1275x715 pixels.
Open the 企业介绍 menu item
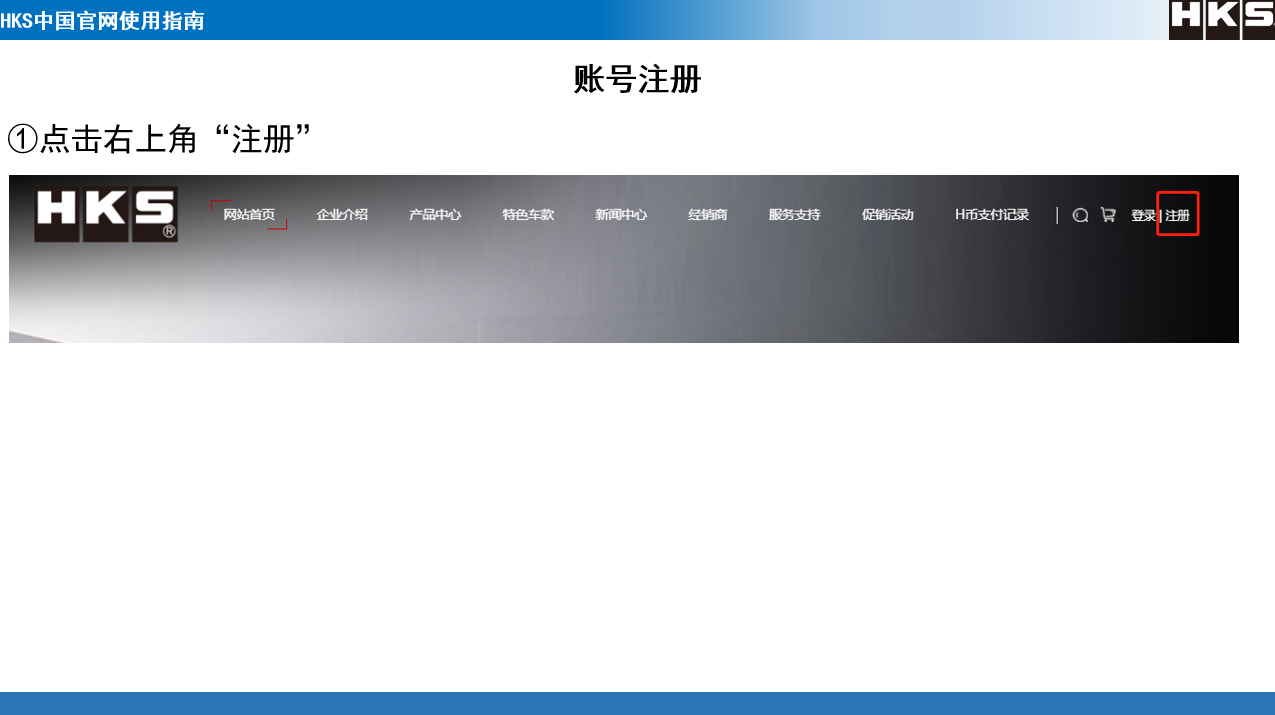pyautogui.click(x=342, y=215)
